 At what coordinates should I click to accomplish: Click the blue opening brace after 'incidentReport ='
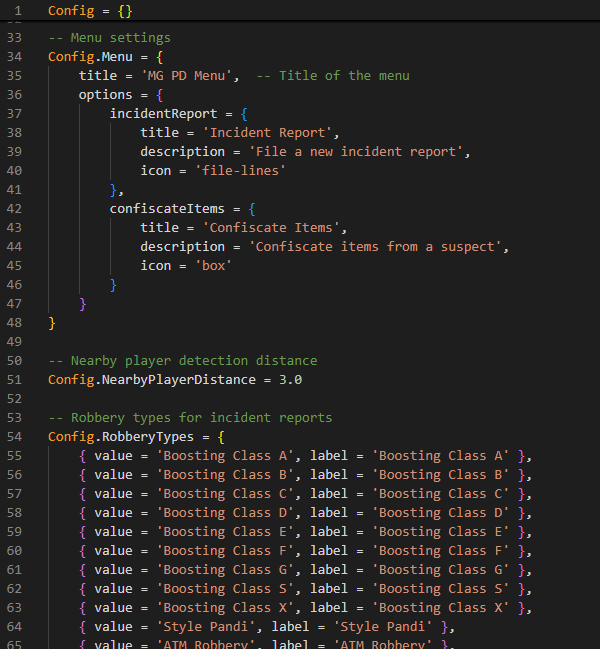click(x=244, y=114)
